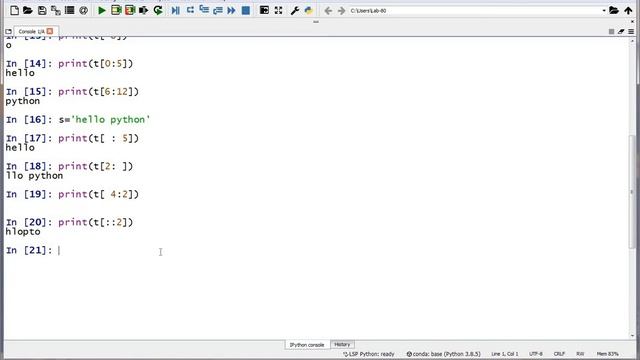Go up to the parent directory
Image resolution: width=640 pixels, height=360 pixels.
pos(628,11)
